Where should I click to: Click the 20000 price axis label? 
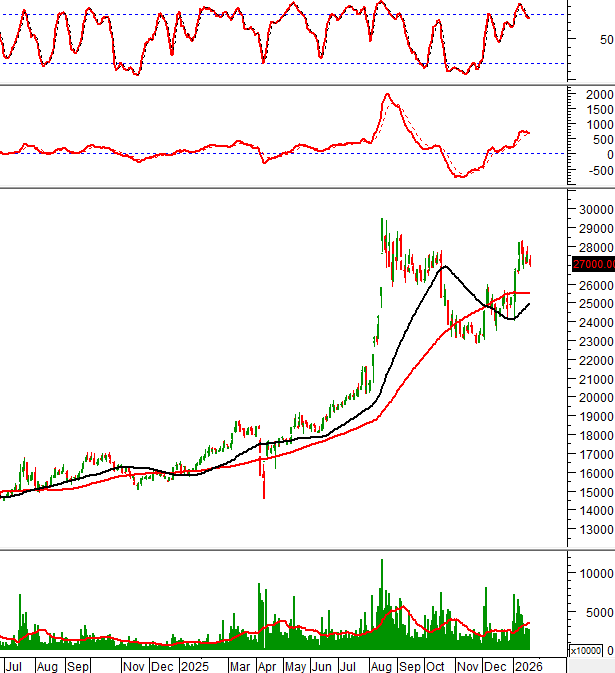pyautogui.click(x=596, y=398)
